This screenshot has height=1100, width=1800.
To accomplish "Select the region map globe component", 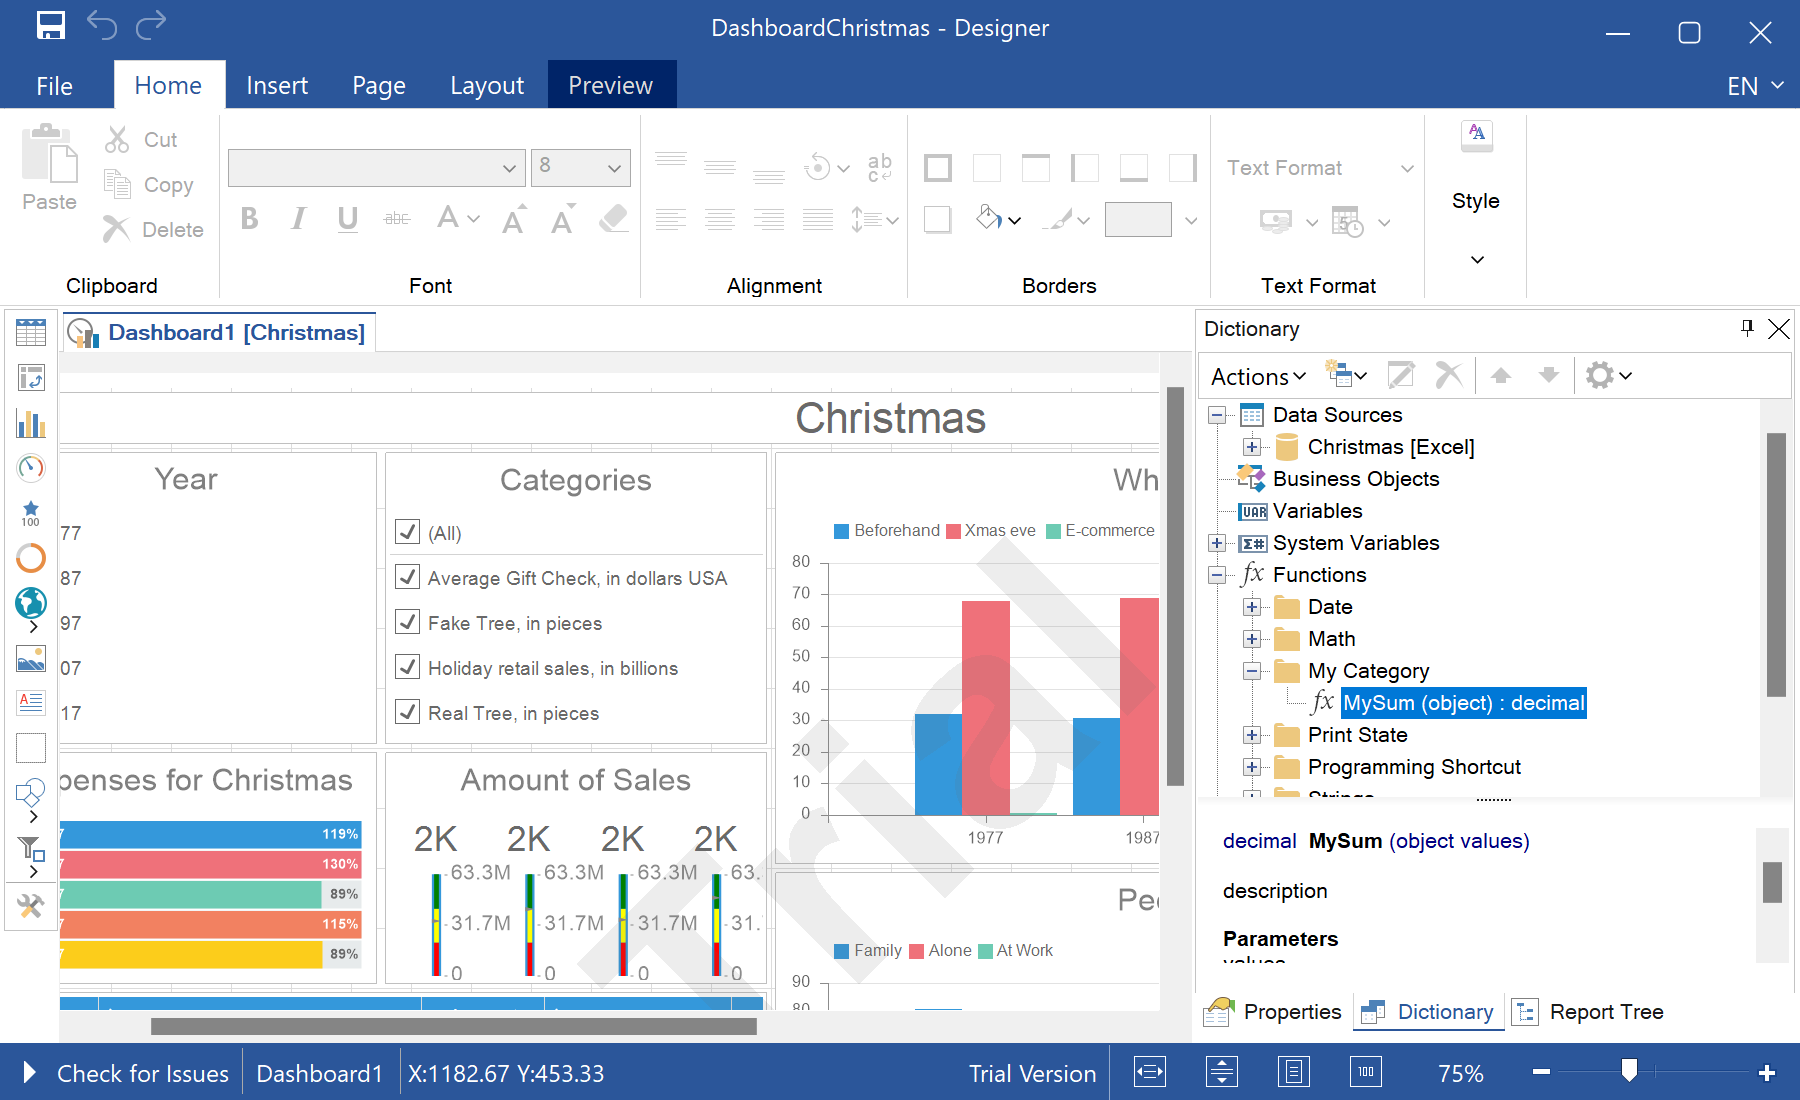I will [x=31, y=602].
